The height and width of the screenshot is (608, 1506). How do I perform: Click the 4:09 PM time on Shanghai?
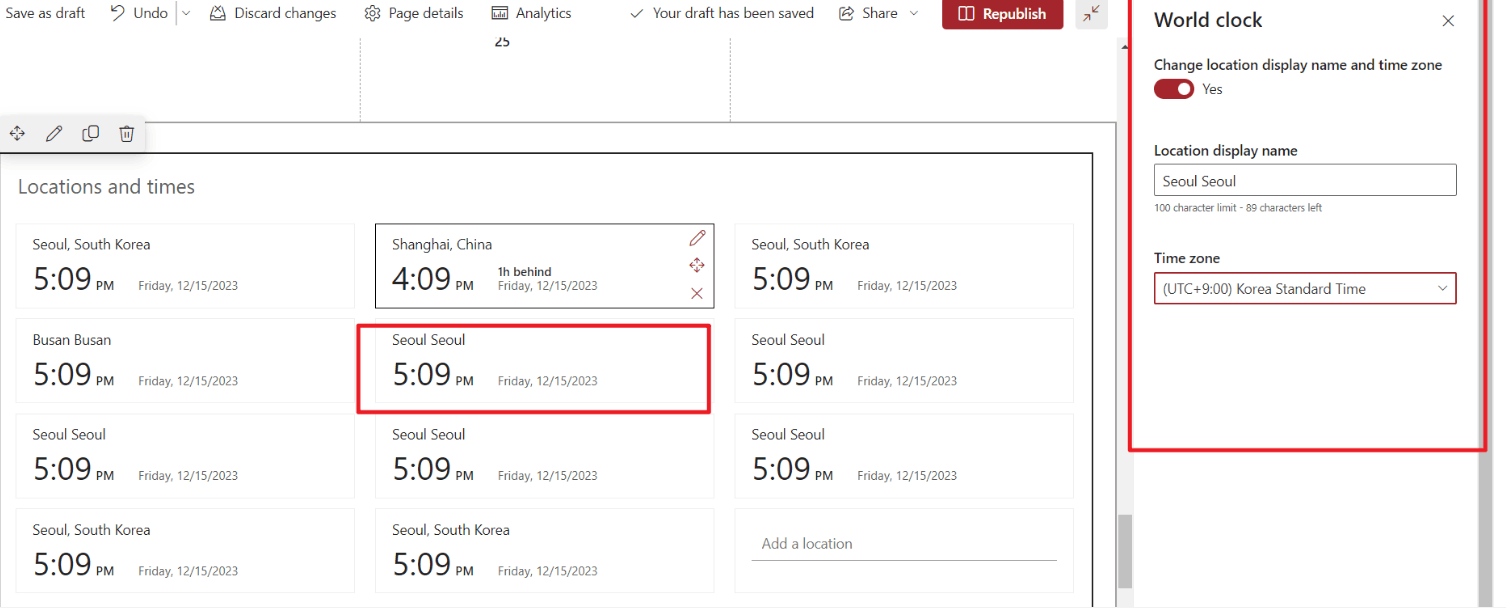click(x=432, y=278)
